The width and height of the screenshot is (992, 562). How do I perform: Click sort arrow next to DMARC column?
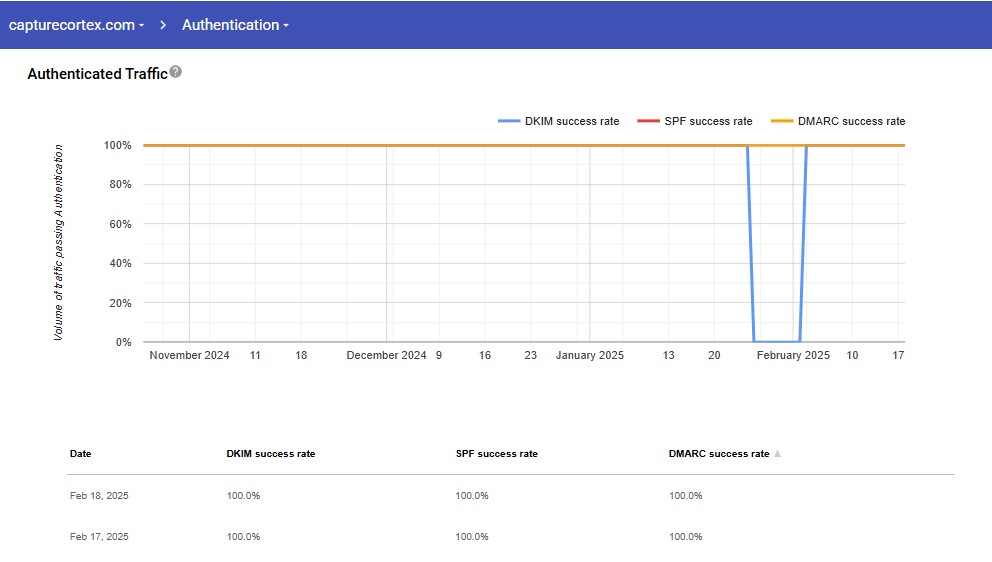(777, 454)
